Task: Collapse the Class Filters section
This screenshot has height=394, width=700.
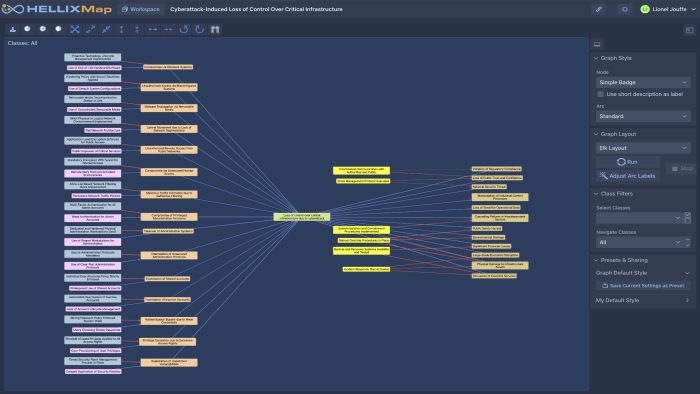Action: coord(596,194)
